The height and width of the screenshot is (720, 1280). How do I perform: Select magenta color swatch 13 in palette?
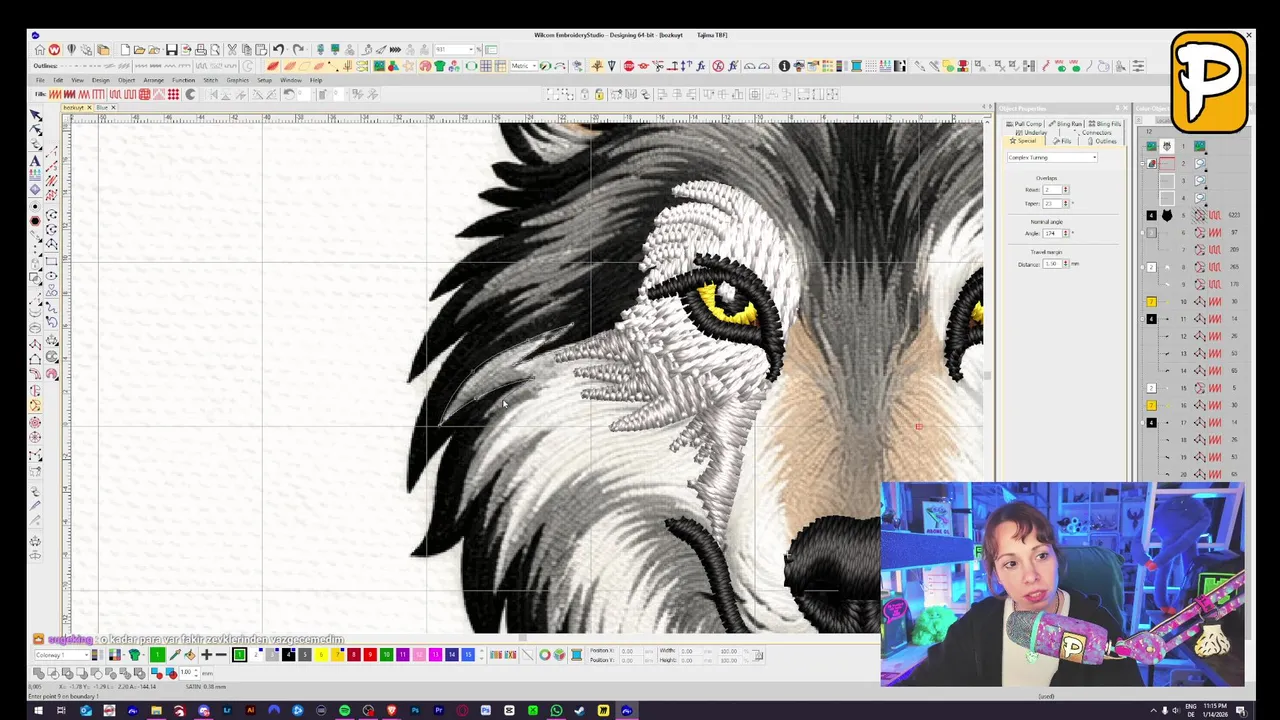[x=435, y=655]
